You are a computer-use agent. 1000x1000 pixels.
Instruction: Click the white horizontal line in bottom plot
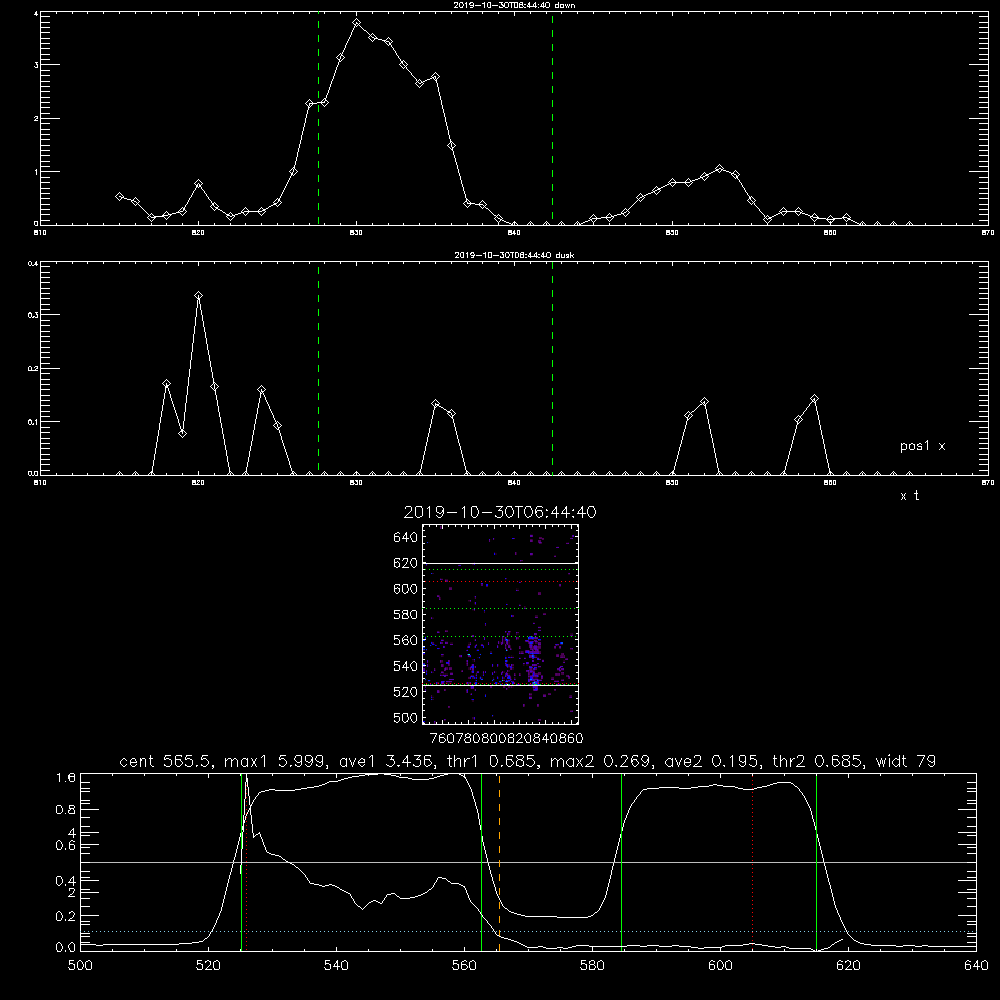click(528, 862)
